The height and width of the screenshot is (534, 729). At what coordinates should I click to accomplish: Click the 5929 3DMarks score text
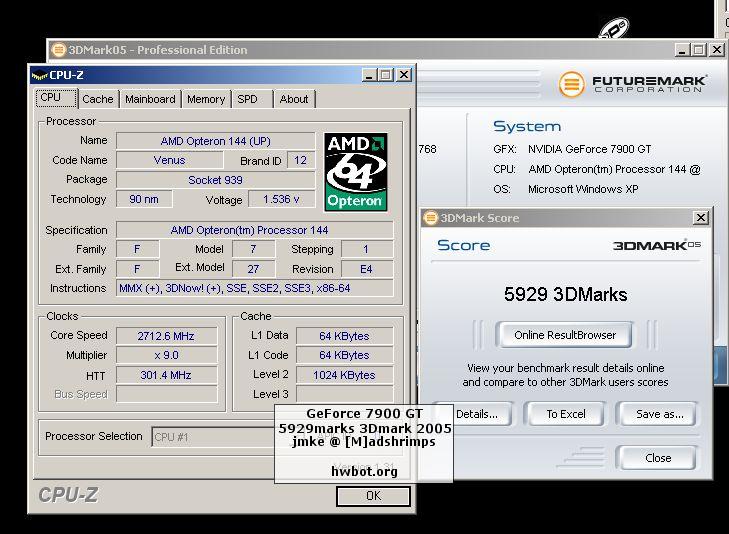(565, 294)
